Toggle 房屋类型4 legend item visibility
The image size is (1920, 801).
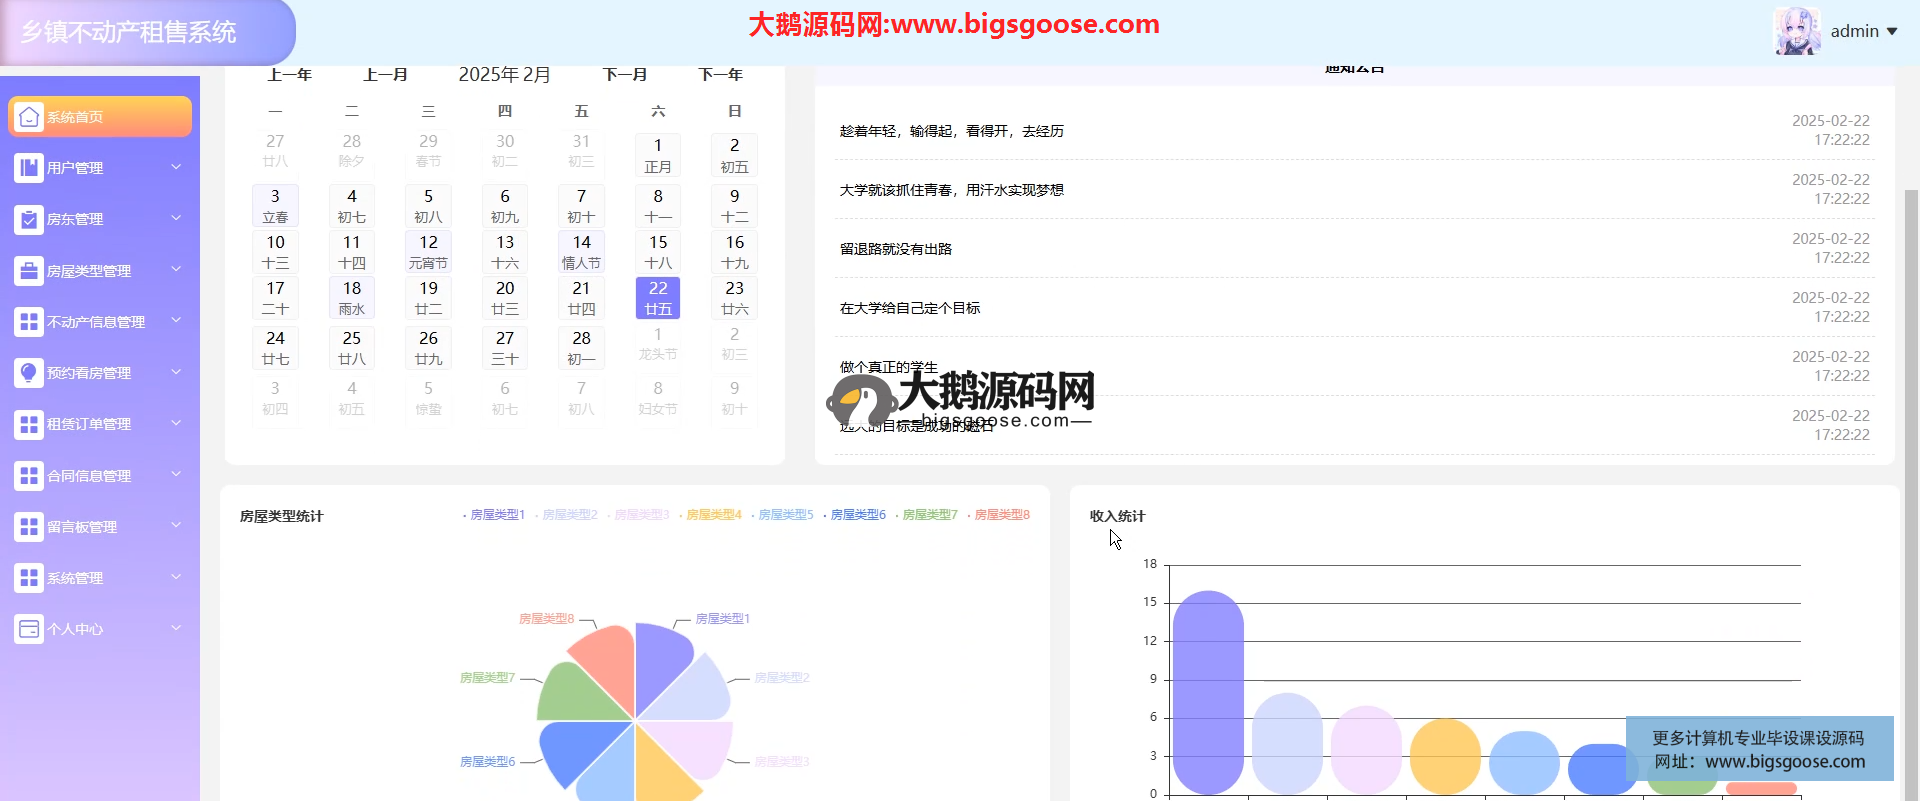(x=713, y=515)
